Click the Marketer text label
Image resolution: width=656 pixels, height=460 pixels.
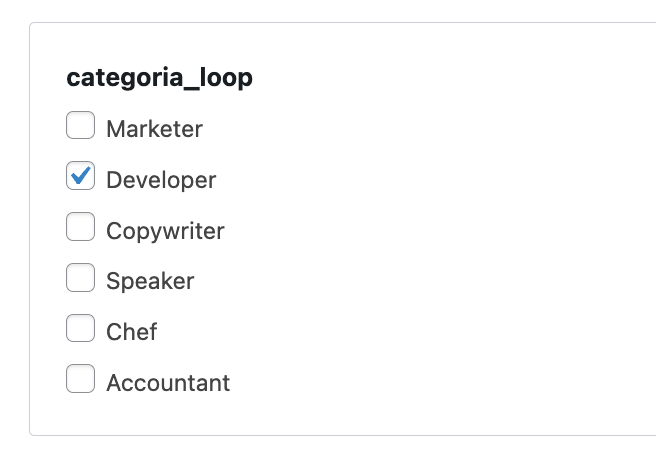pyautogui.click(x=154, y=129)
